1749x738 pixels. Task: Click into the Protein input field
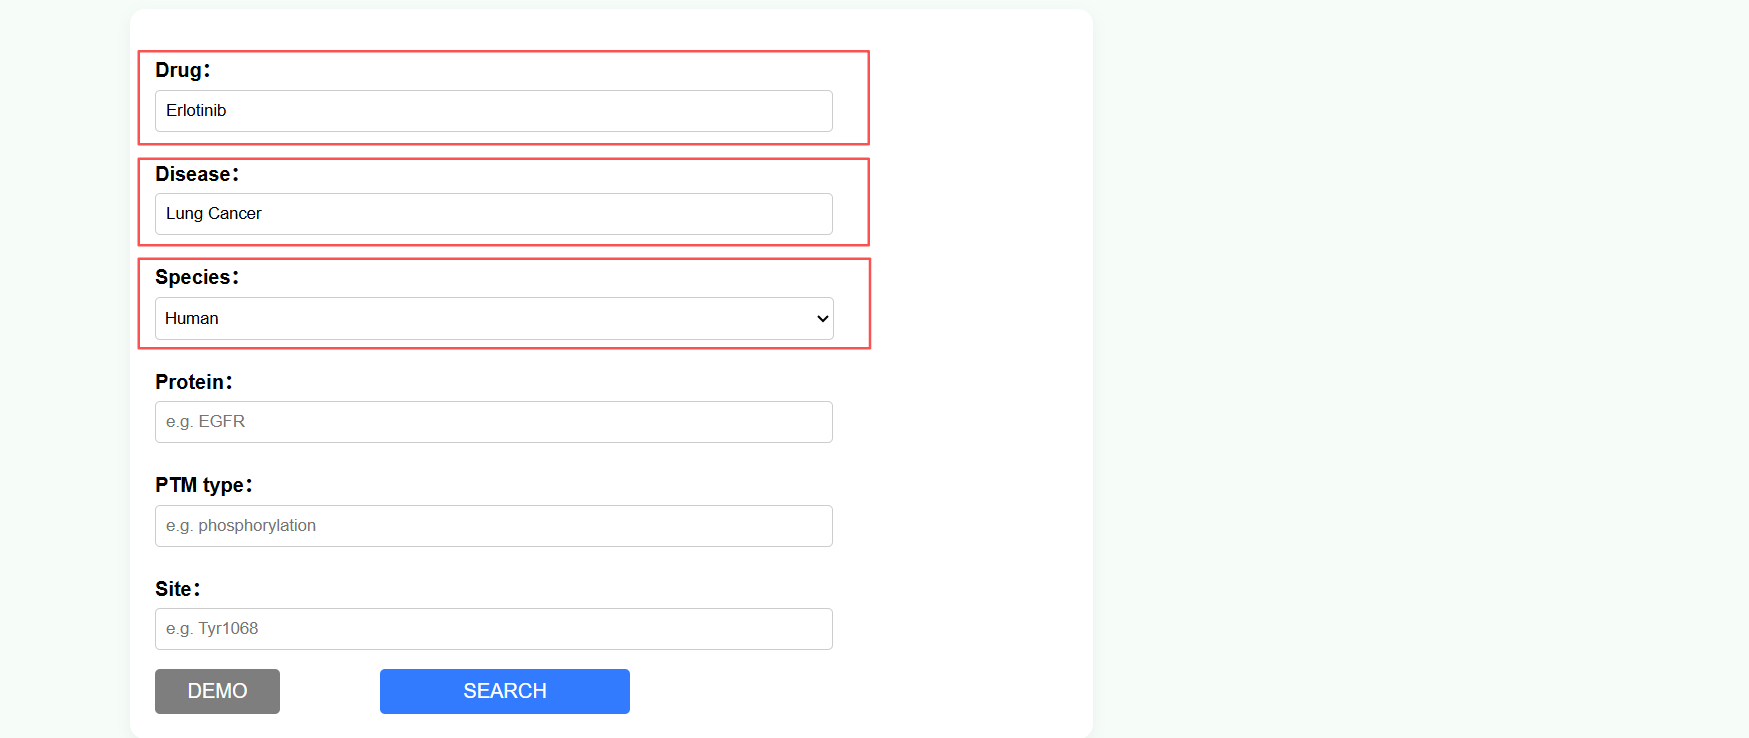(x=494, y=422)
